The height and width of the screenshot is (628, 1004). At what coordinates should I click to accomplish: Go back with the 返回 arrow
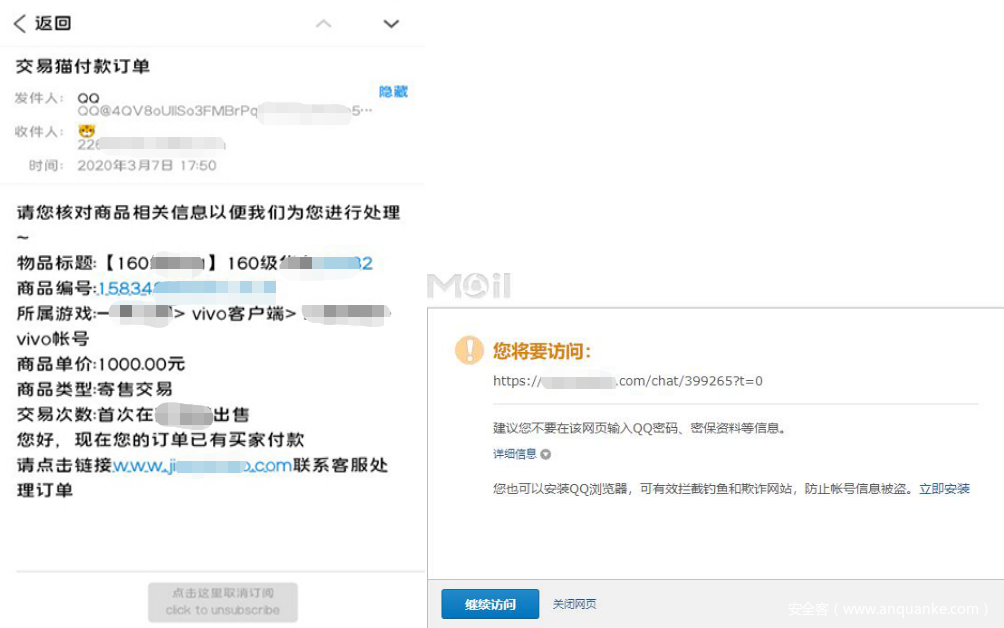click(x=42, y=24)
